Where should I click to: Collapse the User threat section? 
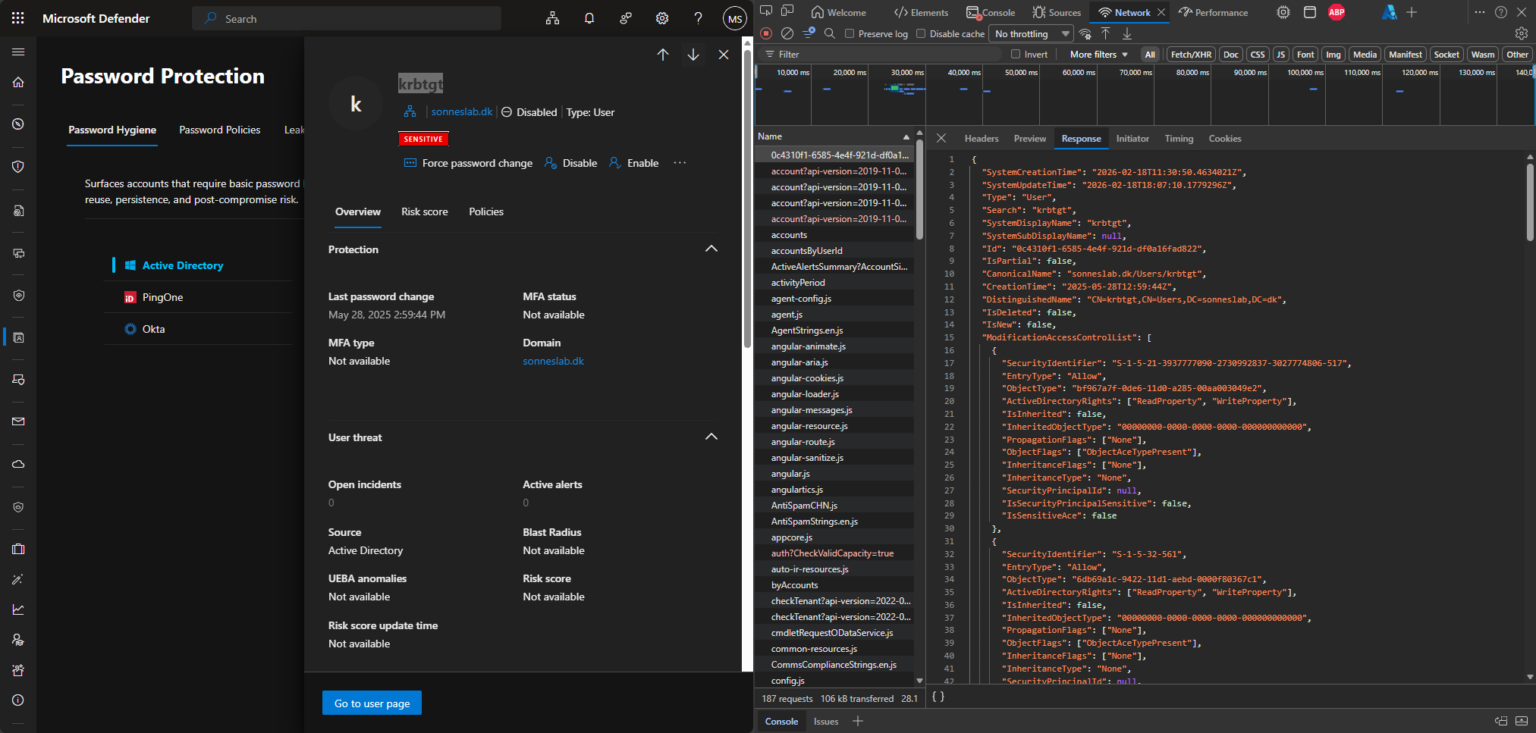(711, 437)
